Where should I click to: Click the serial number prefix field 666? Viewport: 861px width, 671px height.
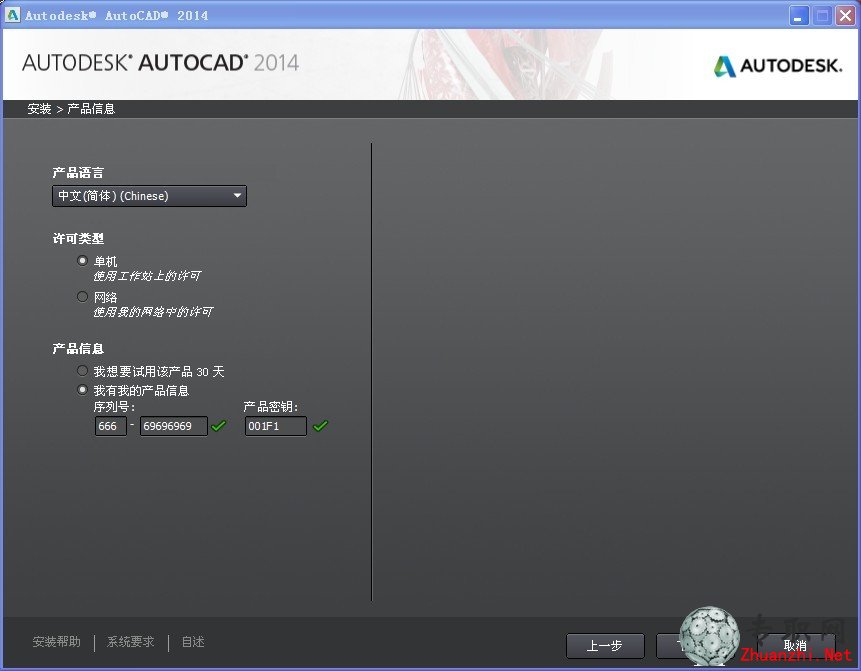[x=111, y=426]
